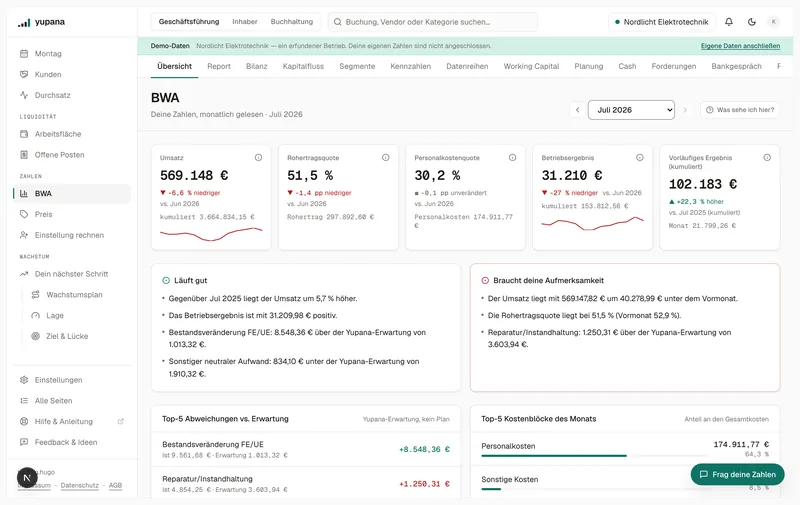Image resolution: width=800 pixels, height=505 pixels.
Task: Open Nordlicht Elektrotechnik company selector
Action: [662, 22]
